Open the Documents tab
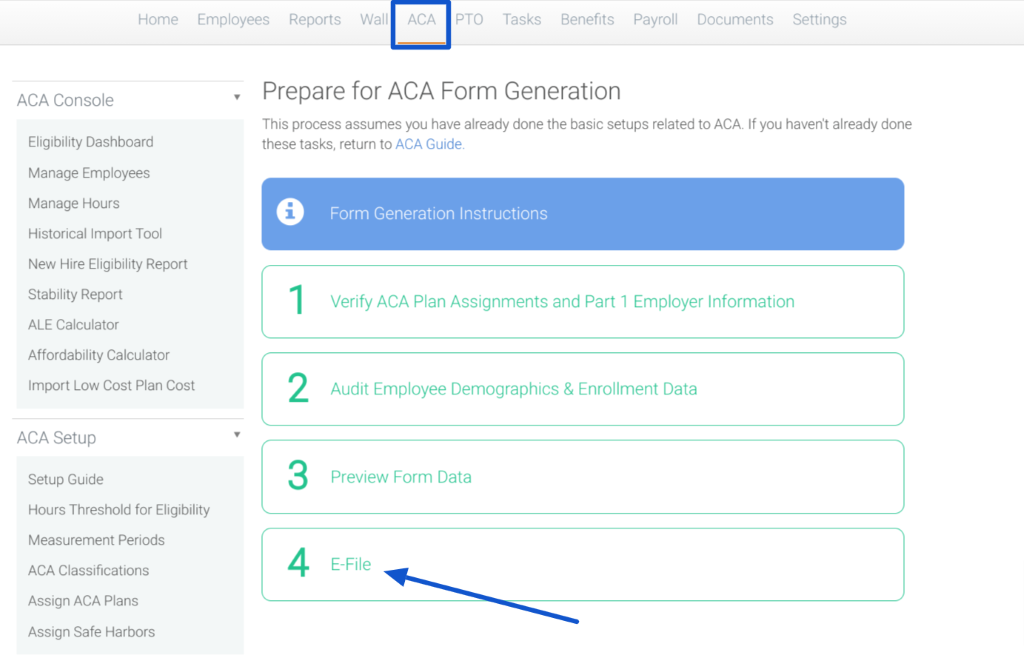The image size is (1024, 661). (735, 20)
